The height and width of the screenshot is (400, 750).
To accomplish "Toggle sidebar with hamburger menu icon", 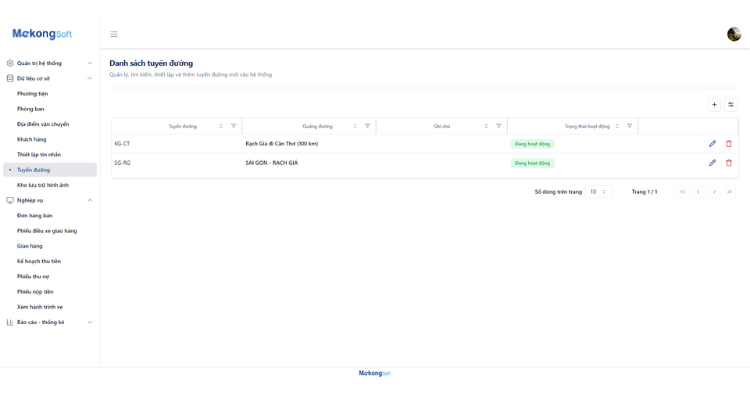I will (x=114, y=34).
